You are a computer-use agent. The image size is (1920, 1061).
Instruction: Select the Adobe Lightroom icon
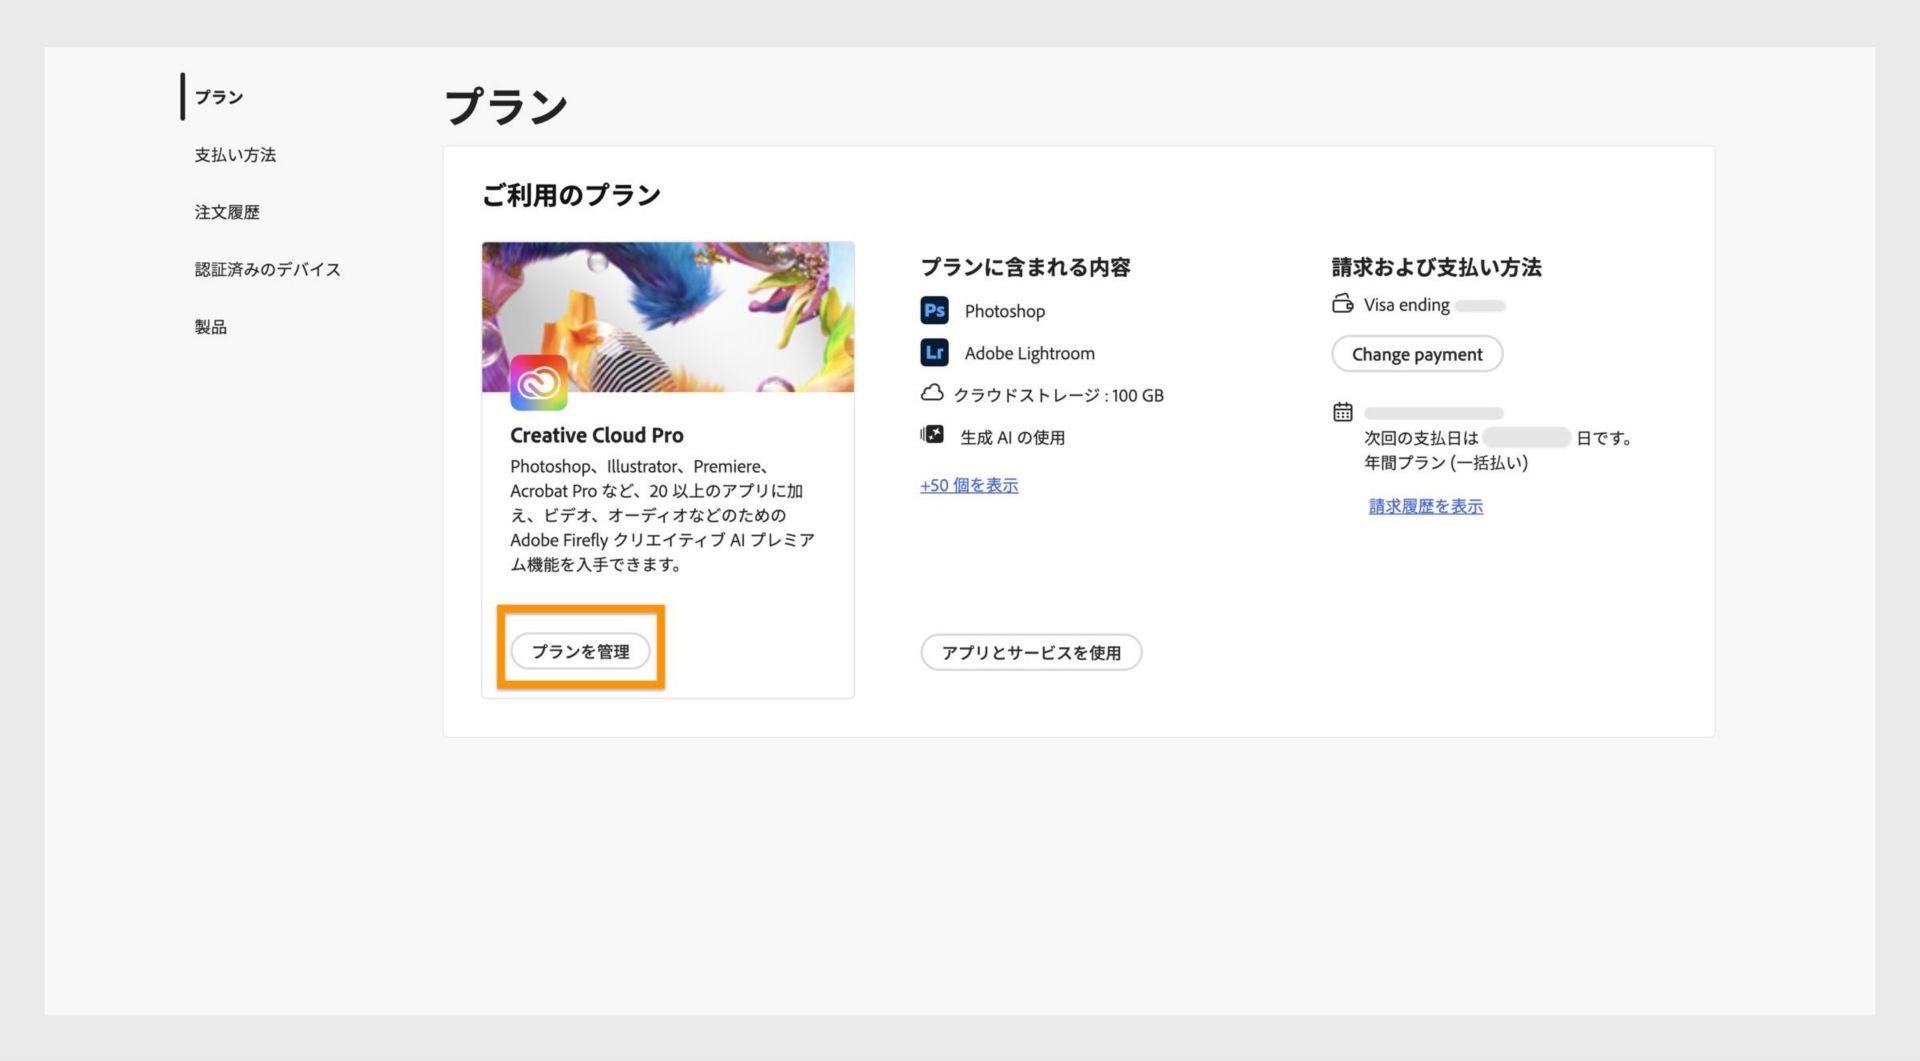coord(934,353)
